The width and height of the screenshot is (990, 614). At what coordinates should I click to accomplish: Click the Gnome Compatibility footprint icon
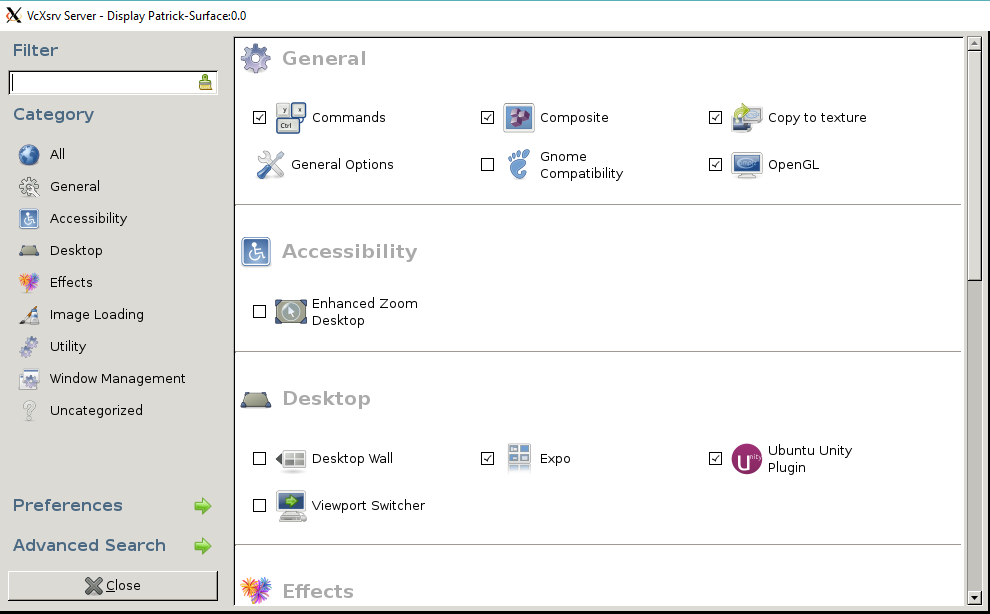pyautogui.click(x=519, y=164)
